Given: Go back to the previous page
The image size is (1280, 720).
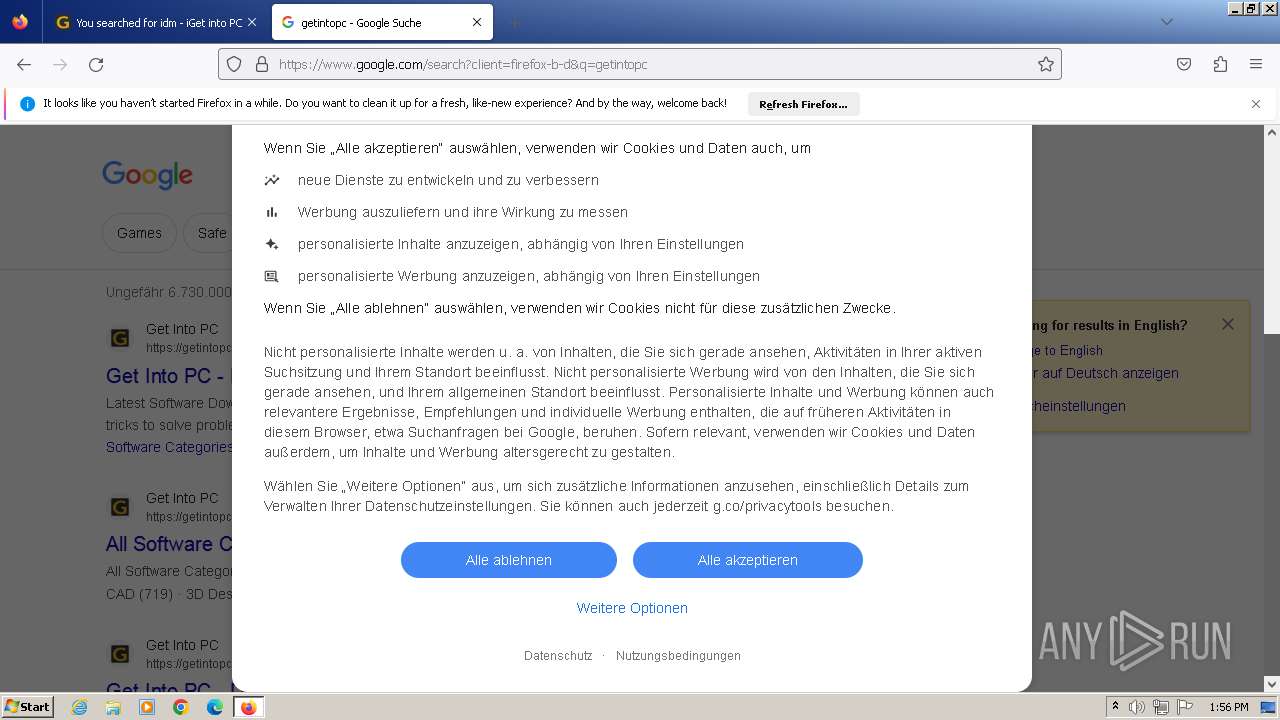Looking at the screenshot, I should (24, 64).
